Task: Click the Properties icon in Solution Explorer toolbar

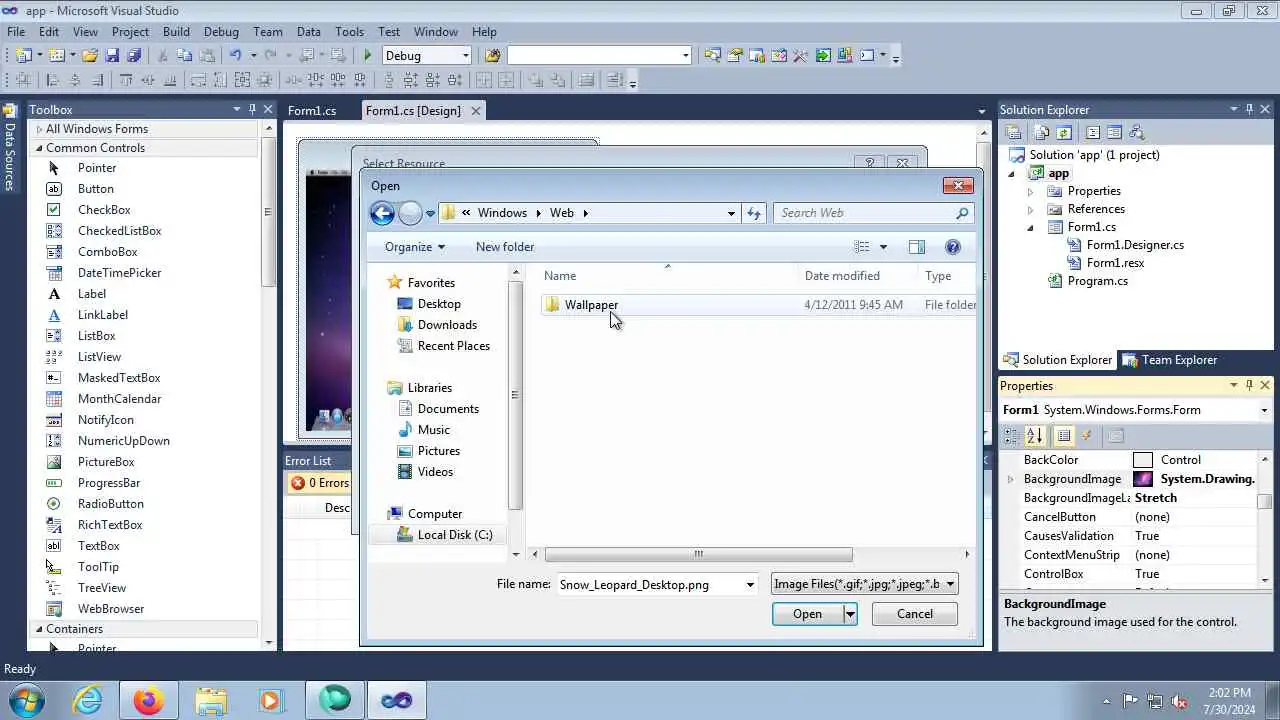Action: pyautogui.click(x=1013, y=132)
